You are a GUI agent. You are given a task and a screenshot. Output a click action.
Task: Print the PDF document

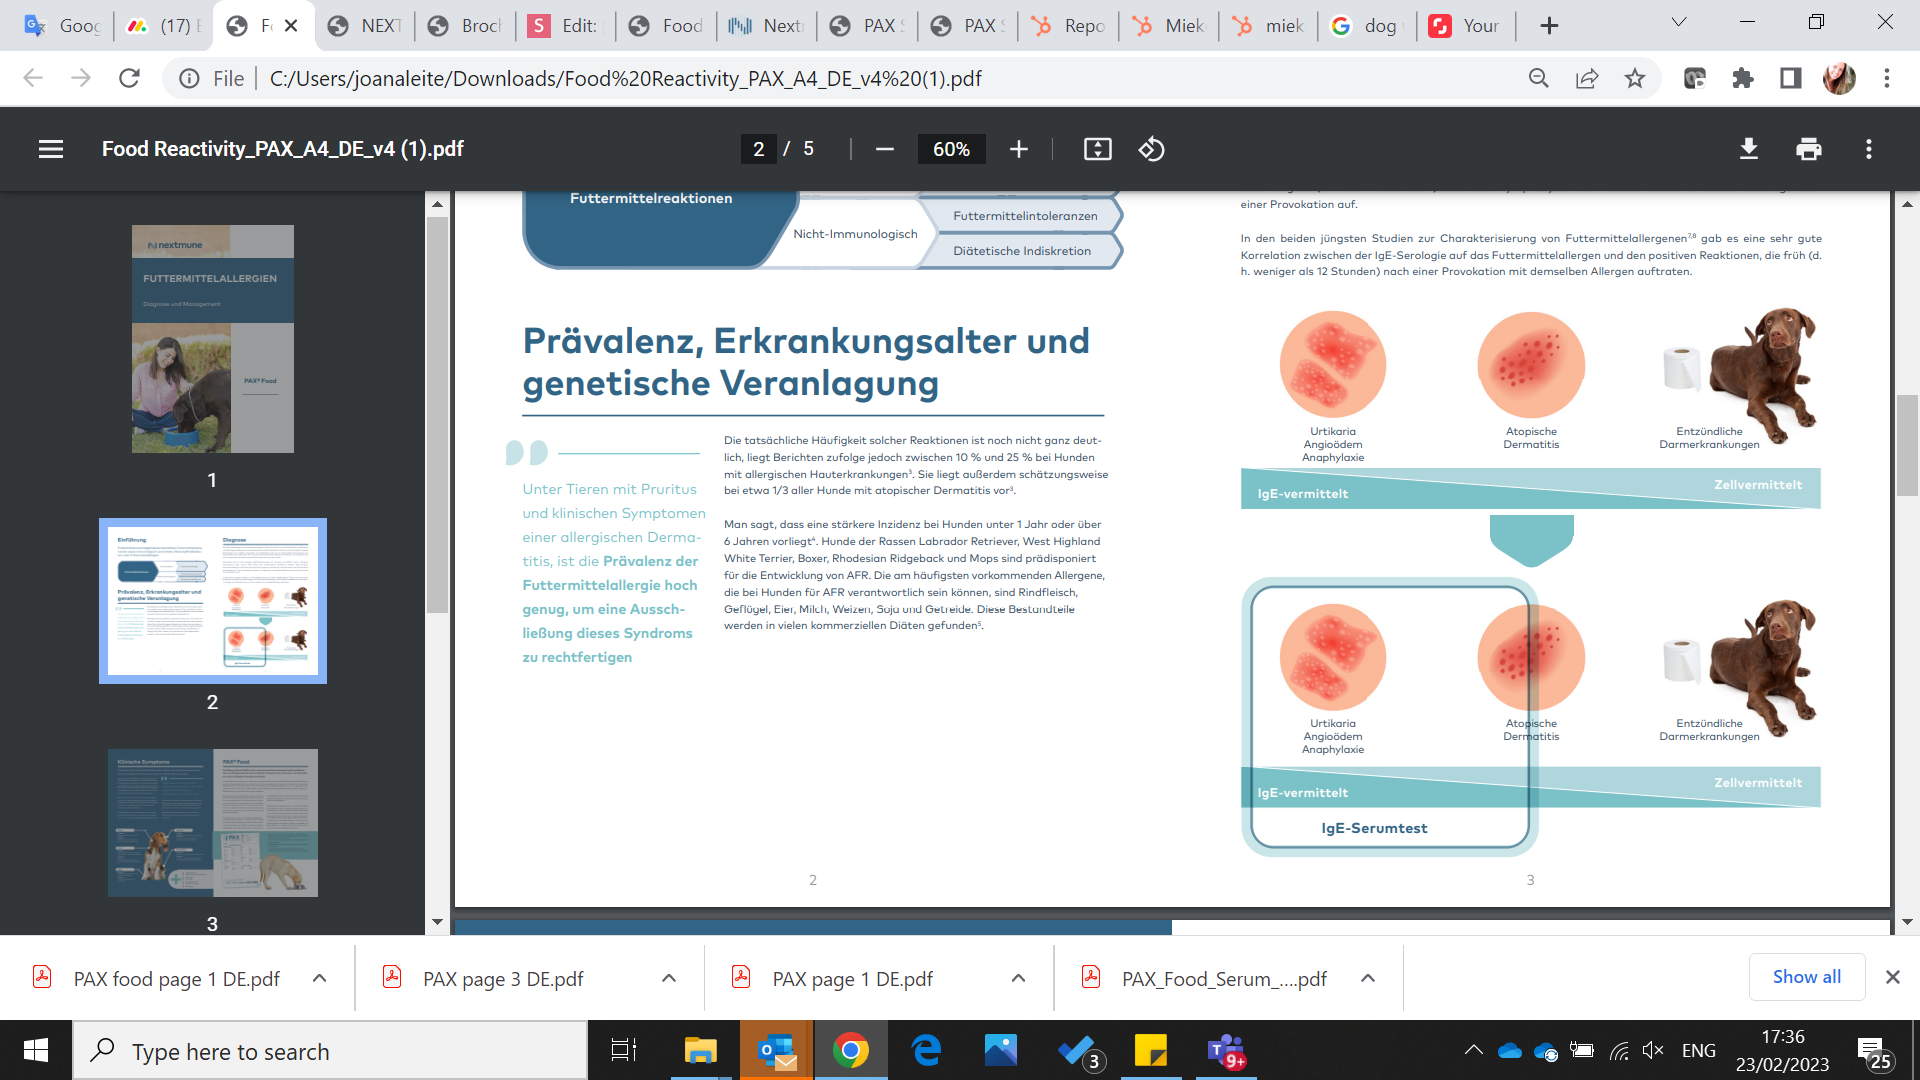[x=1808, y=149]
